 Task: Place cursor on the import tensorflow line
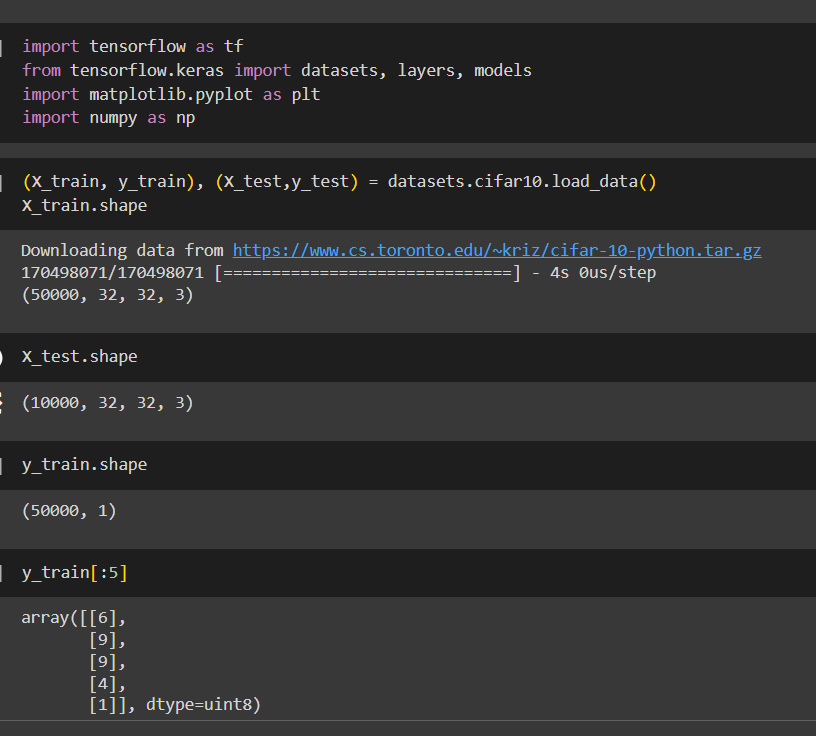pos(132,47)
